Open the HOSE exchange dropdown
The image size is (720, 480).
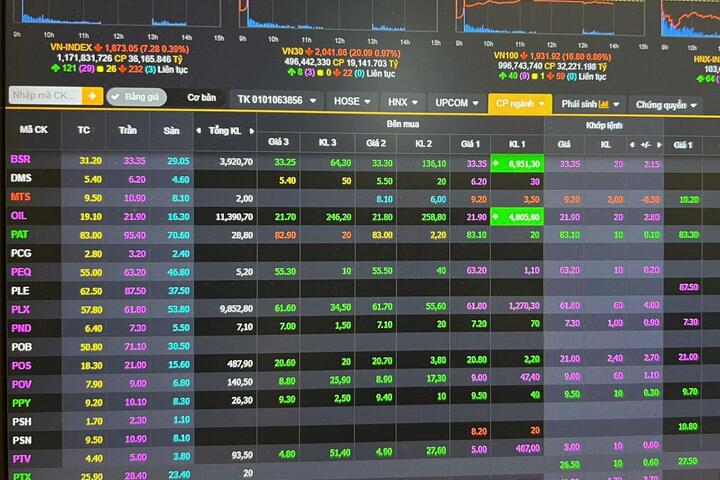click(353, 101)
